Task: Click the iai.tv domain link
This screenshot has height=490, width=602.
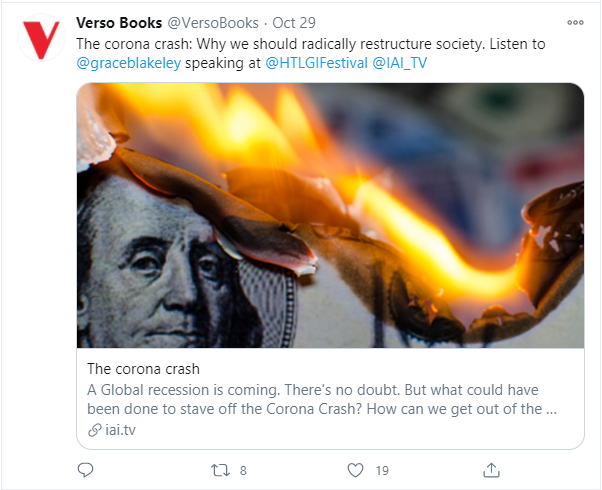Action: [x=120, y=430]
